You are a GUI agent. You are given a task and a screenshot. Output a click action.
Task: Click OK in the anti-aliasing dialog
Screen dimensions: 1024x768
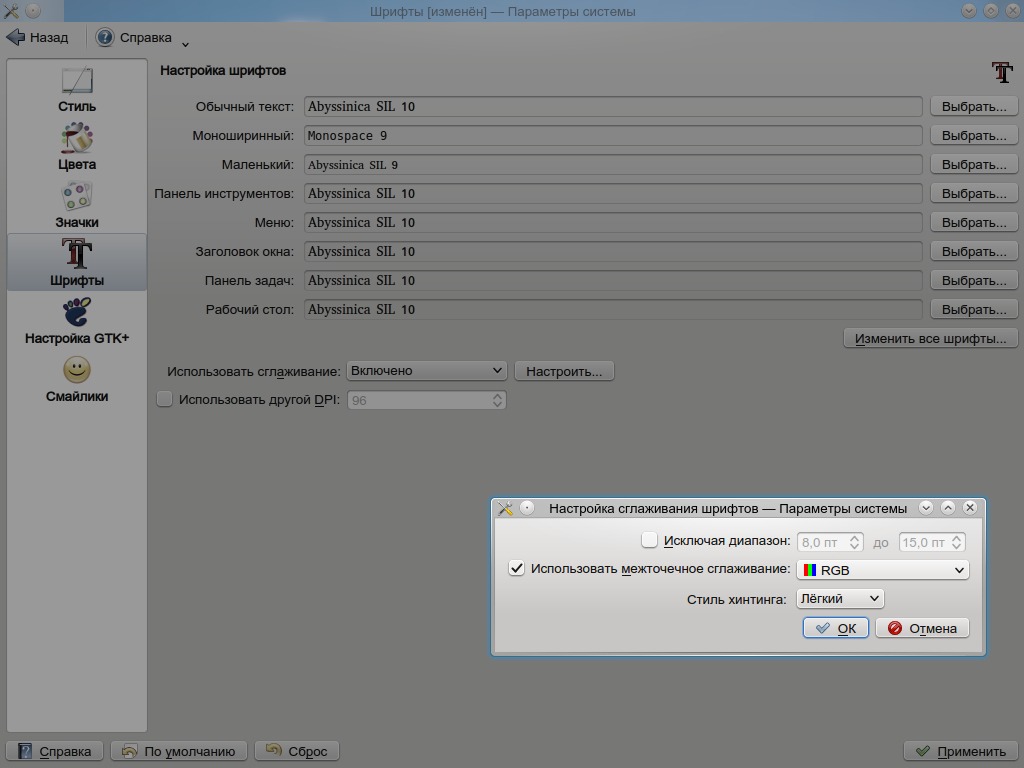[835, 628]
